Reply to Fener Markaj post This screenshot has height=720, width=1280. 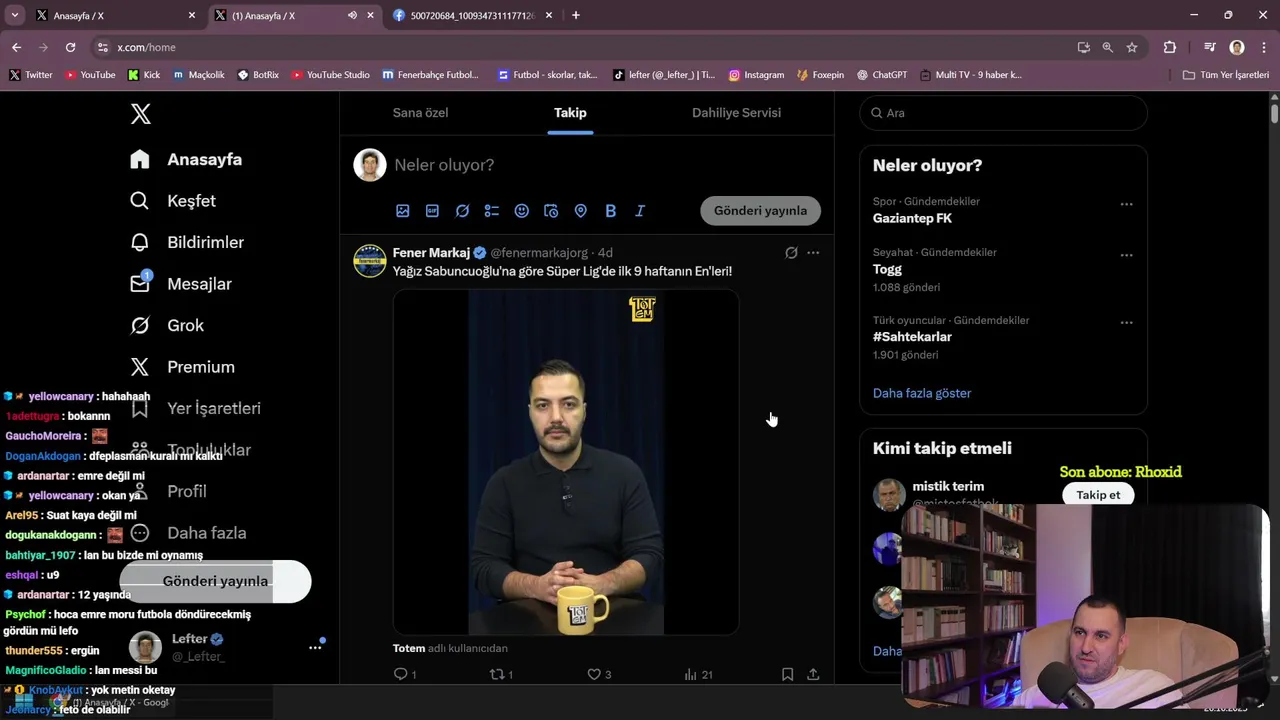[404, 675]
